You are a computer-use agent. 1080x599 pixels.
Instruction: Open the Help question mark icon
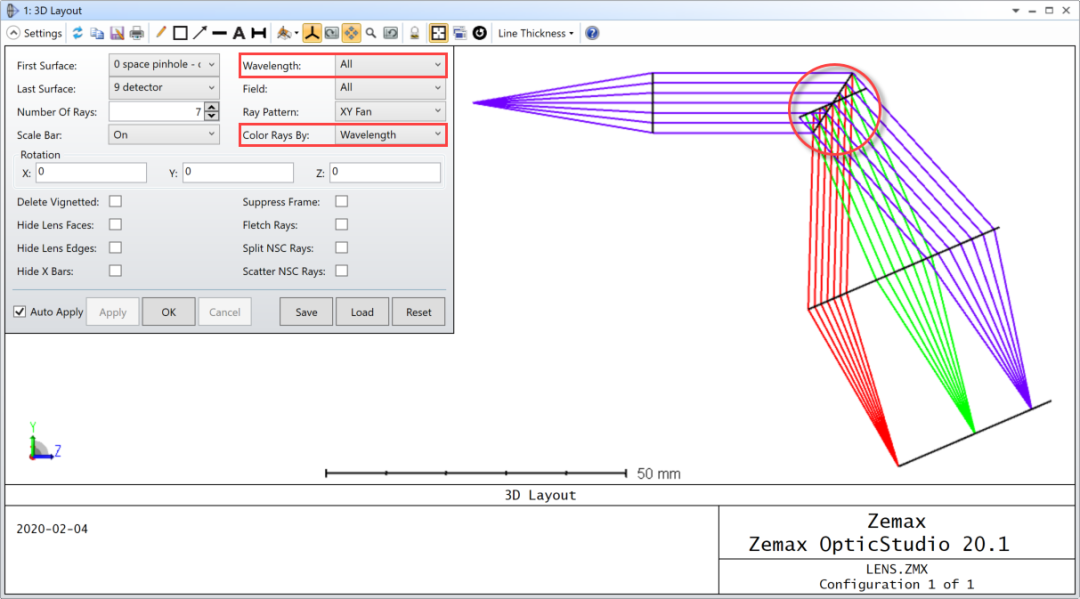591,32
